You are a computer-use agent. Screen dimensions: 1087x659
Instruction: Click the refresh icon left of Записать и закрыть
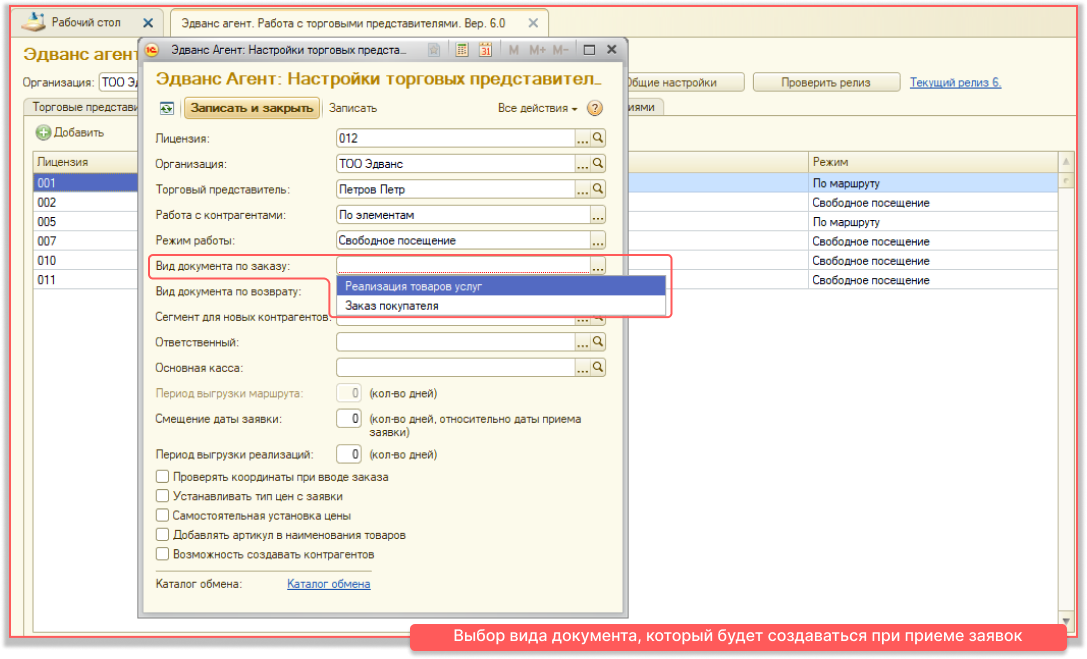167,108
